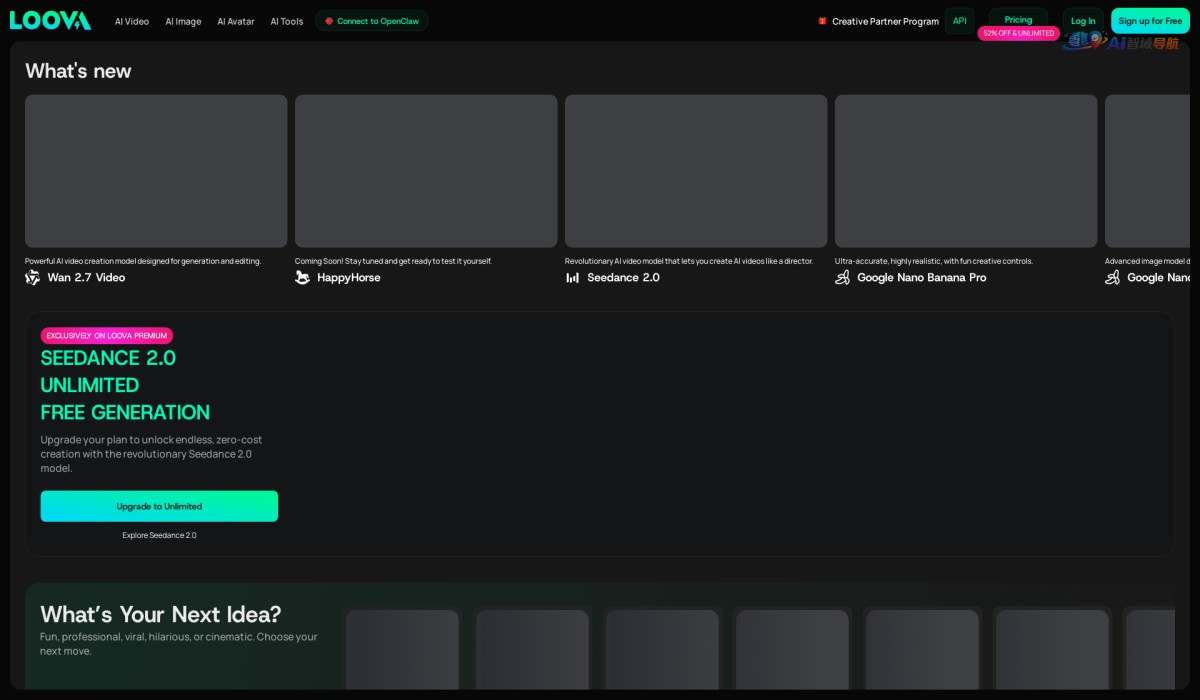Open the Wan 2.7 Video thumbnail card
Image resolution: width=1200 pixels, height=700 pixels.
tap(156, 171)
